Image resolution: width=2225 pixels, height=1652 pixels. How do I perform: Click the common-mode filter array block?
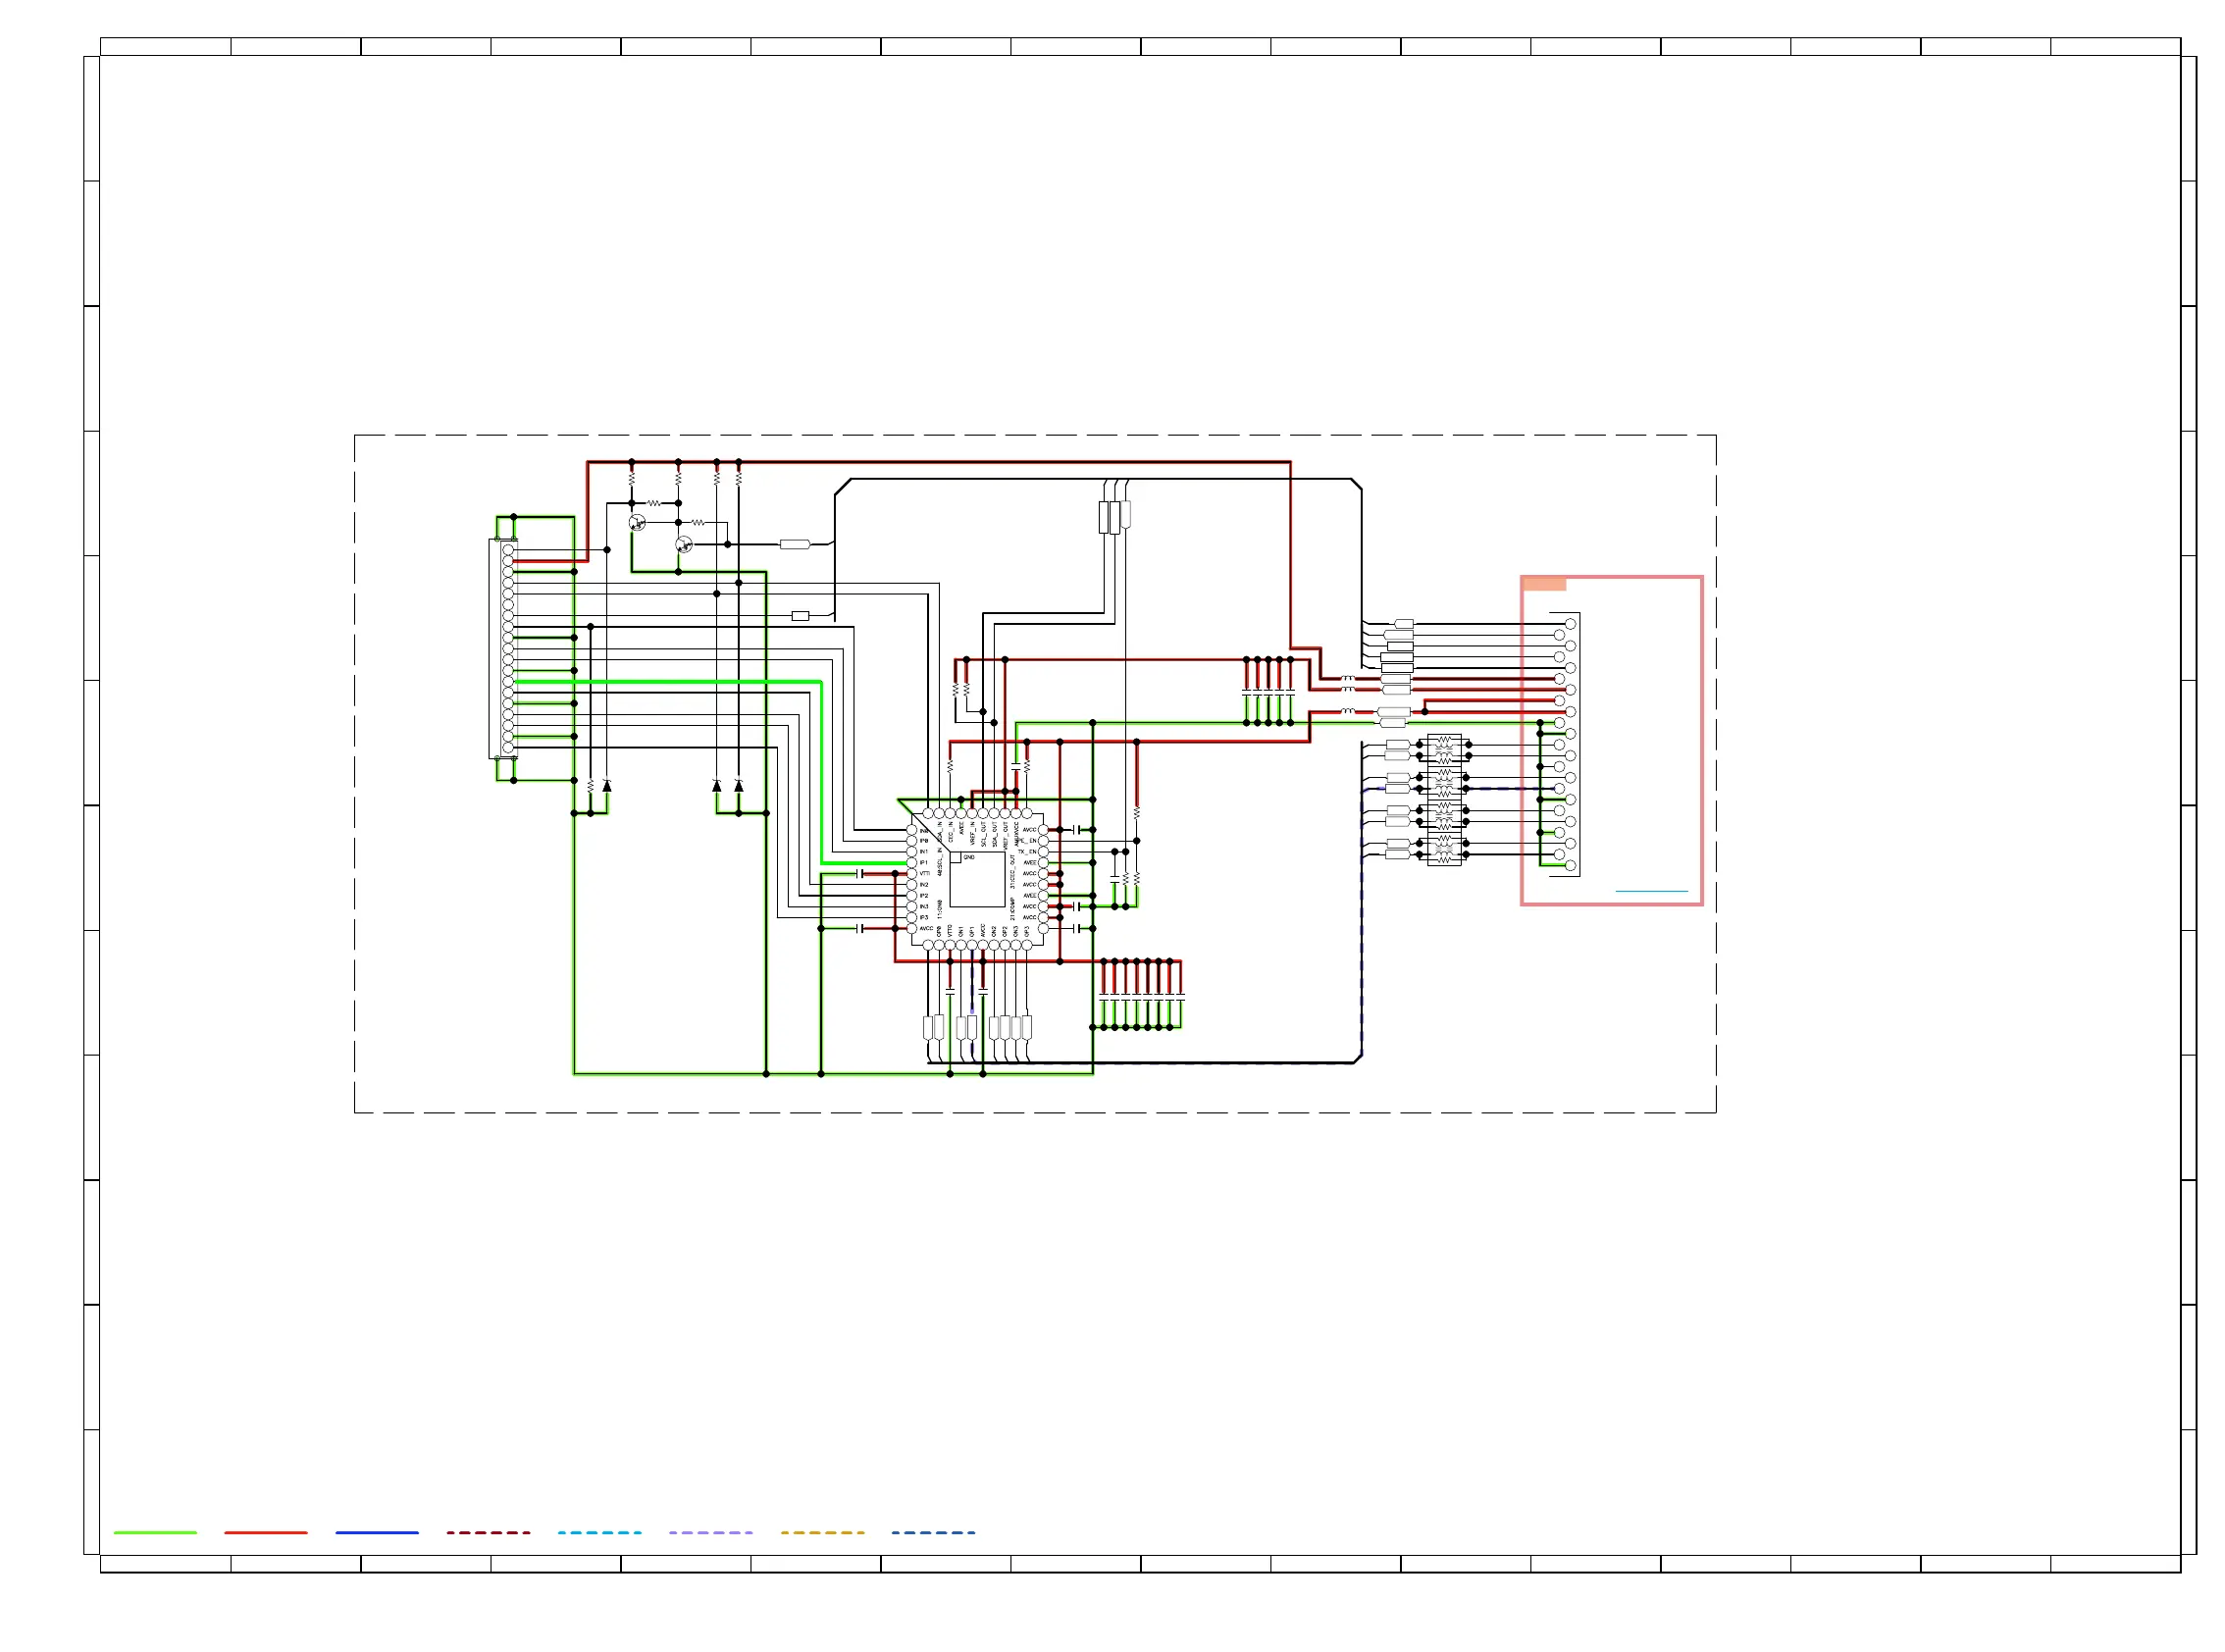[1444, 800]
